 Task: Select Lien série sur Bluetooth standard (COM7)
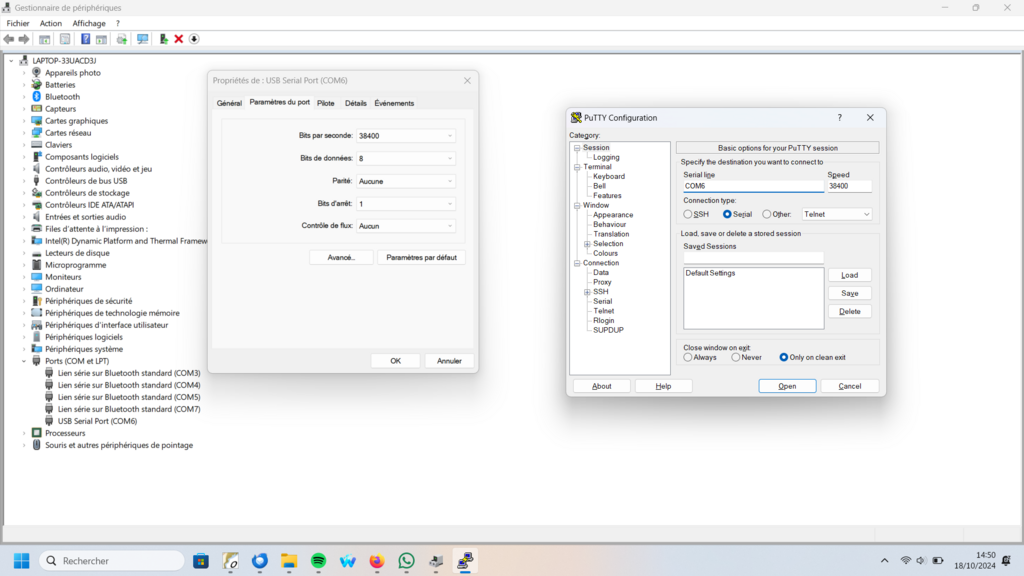tap(129, 409)
